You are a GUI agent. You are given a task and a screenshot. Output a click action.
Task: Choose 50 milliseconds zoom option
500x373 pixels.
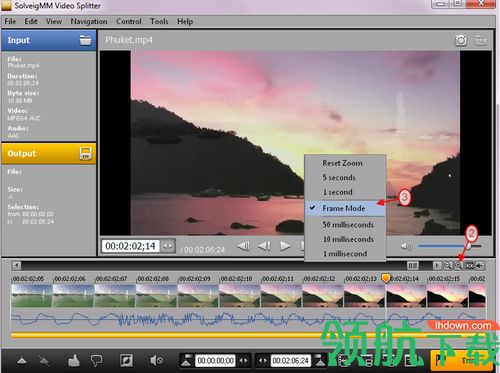coord(345,225)
